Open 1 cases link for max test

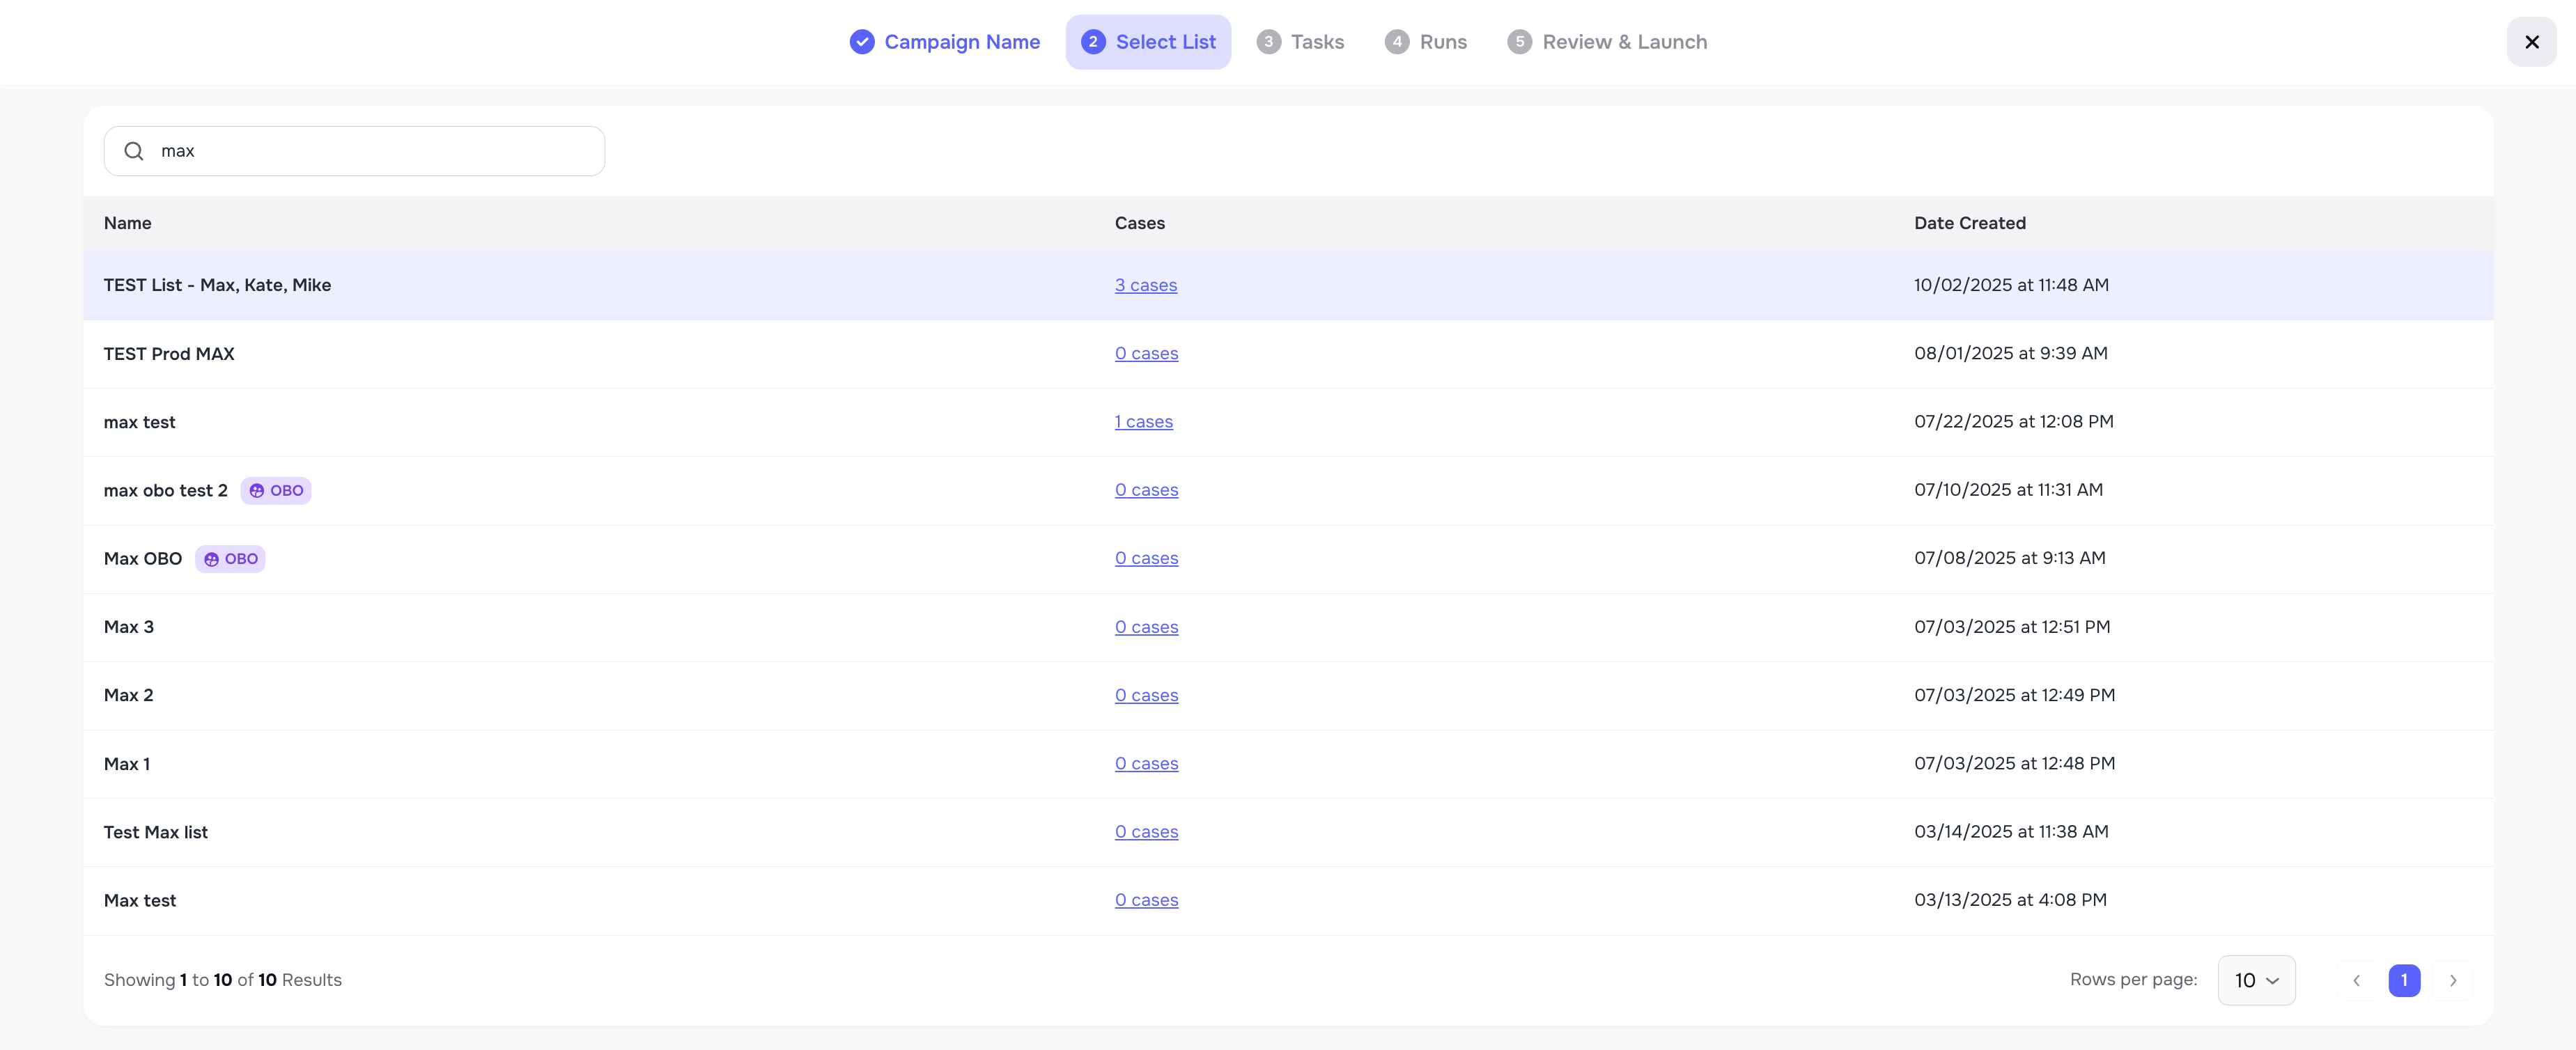click(1143, 422)
